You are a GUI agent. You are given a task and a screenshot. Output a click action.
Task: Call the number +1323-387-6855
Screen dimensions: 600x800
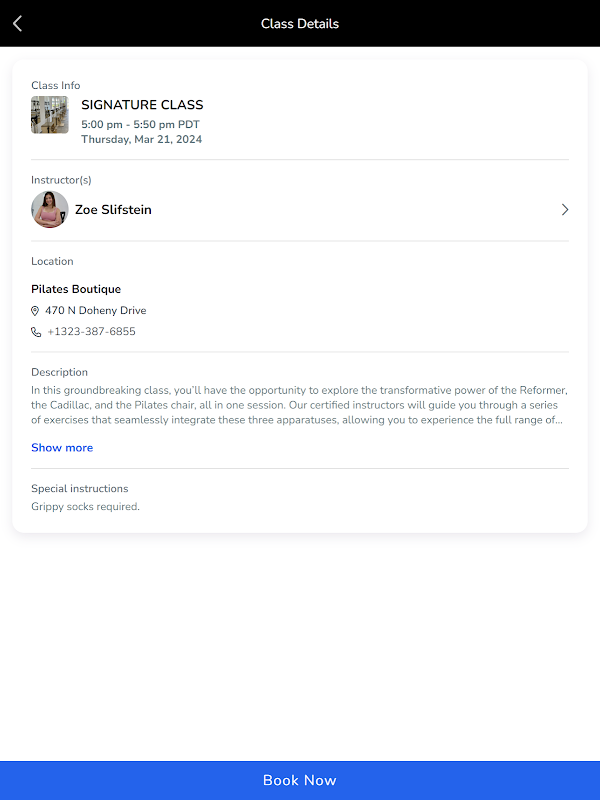(91, 332)
